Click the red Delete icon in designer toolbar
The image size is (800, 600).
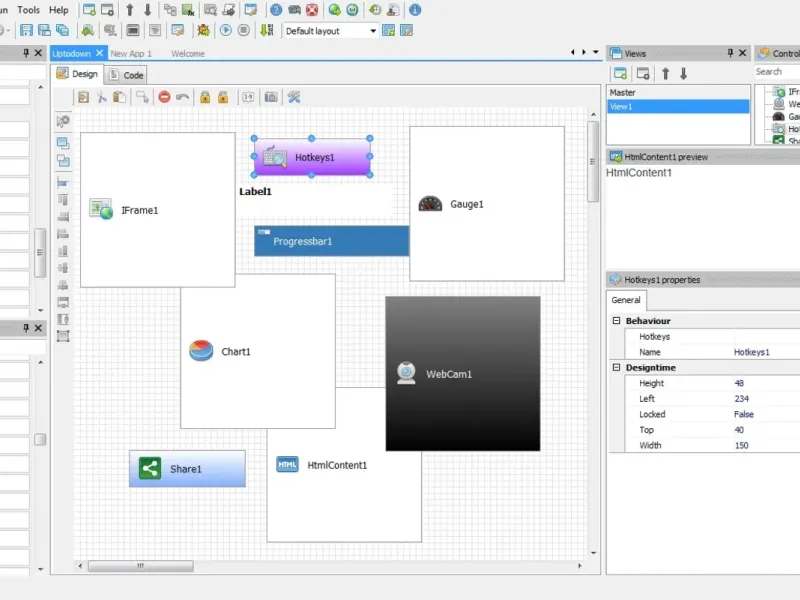tap(164, 97)
